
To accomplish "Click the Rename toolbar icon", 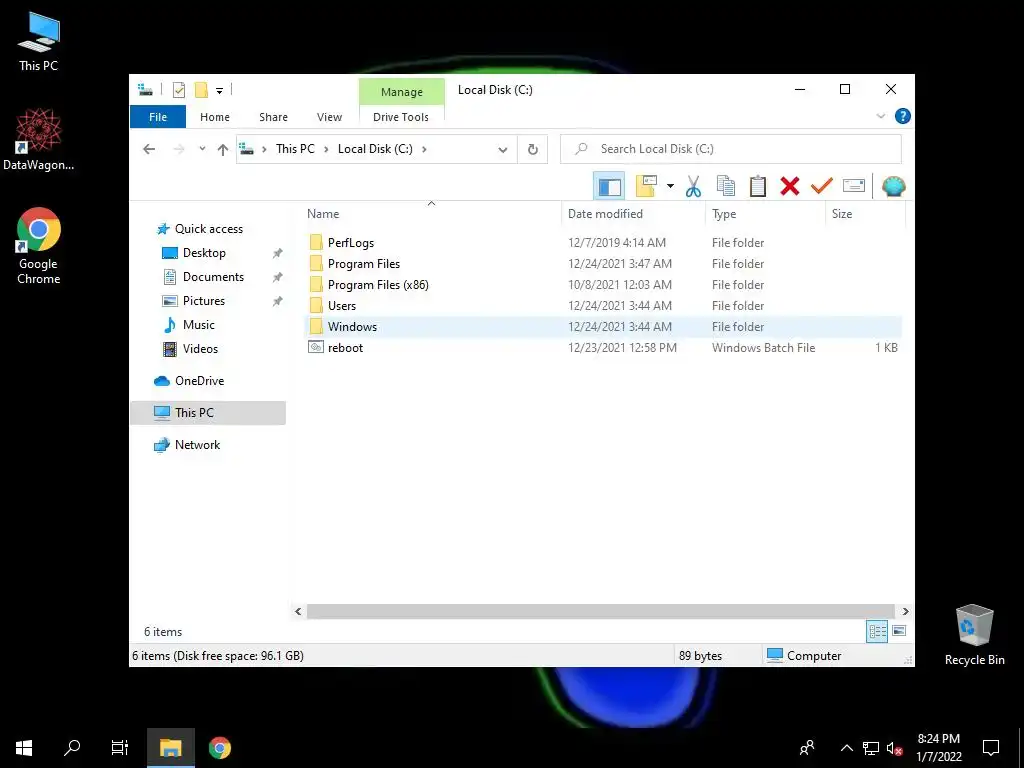I will click(x=854, y=186).
